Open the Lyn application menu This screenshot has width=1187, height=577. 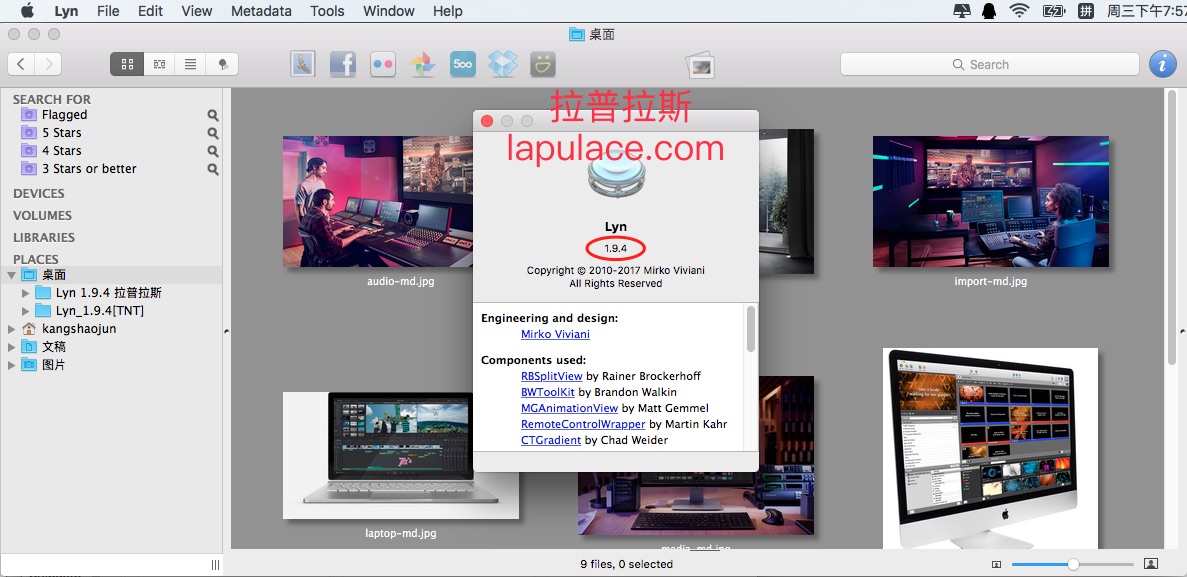click(66, 11)
